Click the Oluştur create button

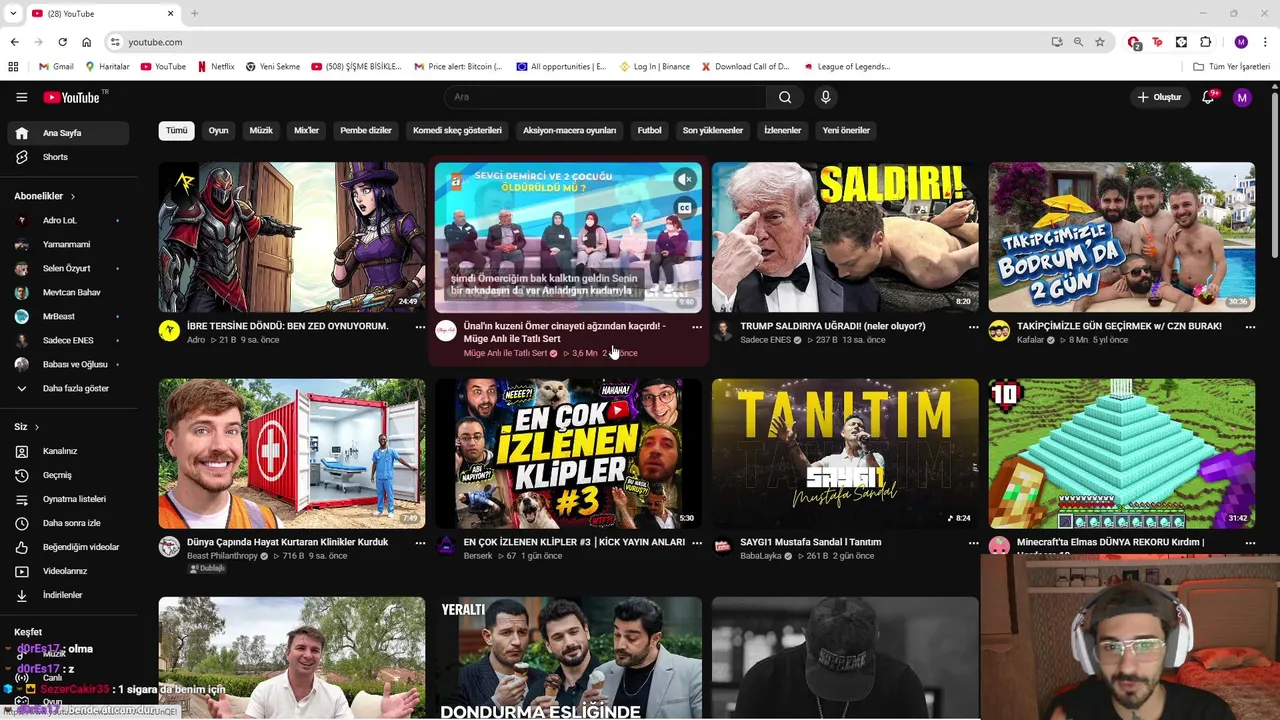(1159, 97)
